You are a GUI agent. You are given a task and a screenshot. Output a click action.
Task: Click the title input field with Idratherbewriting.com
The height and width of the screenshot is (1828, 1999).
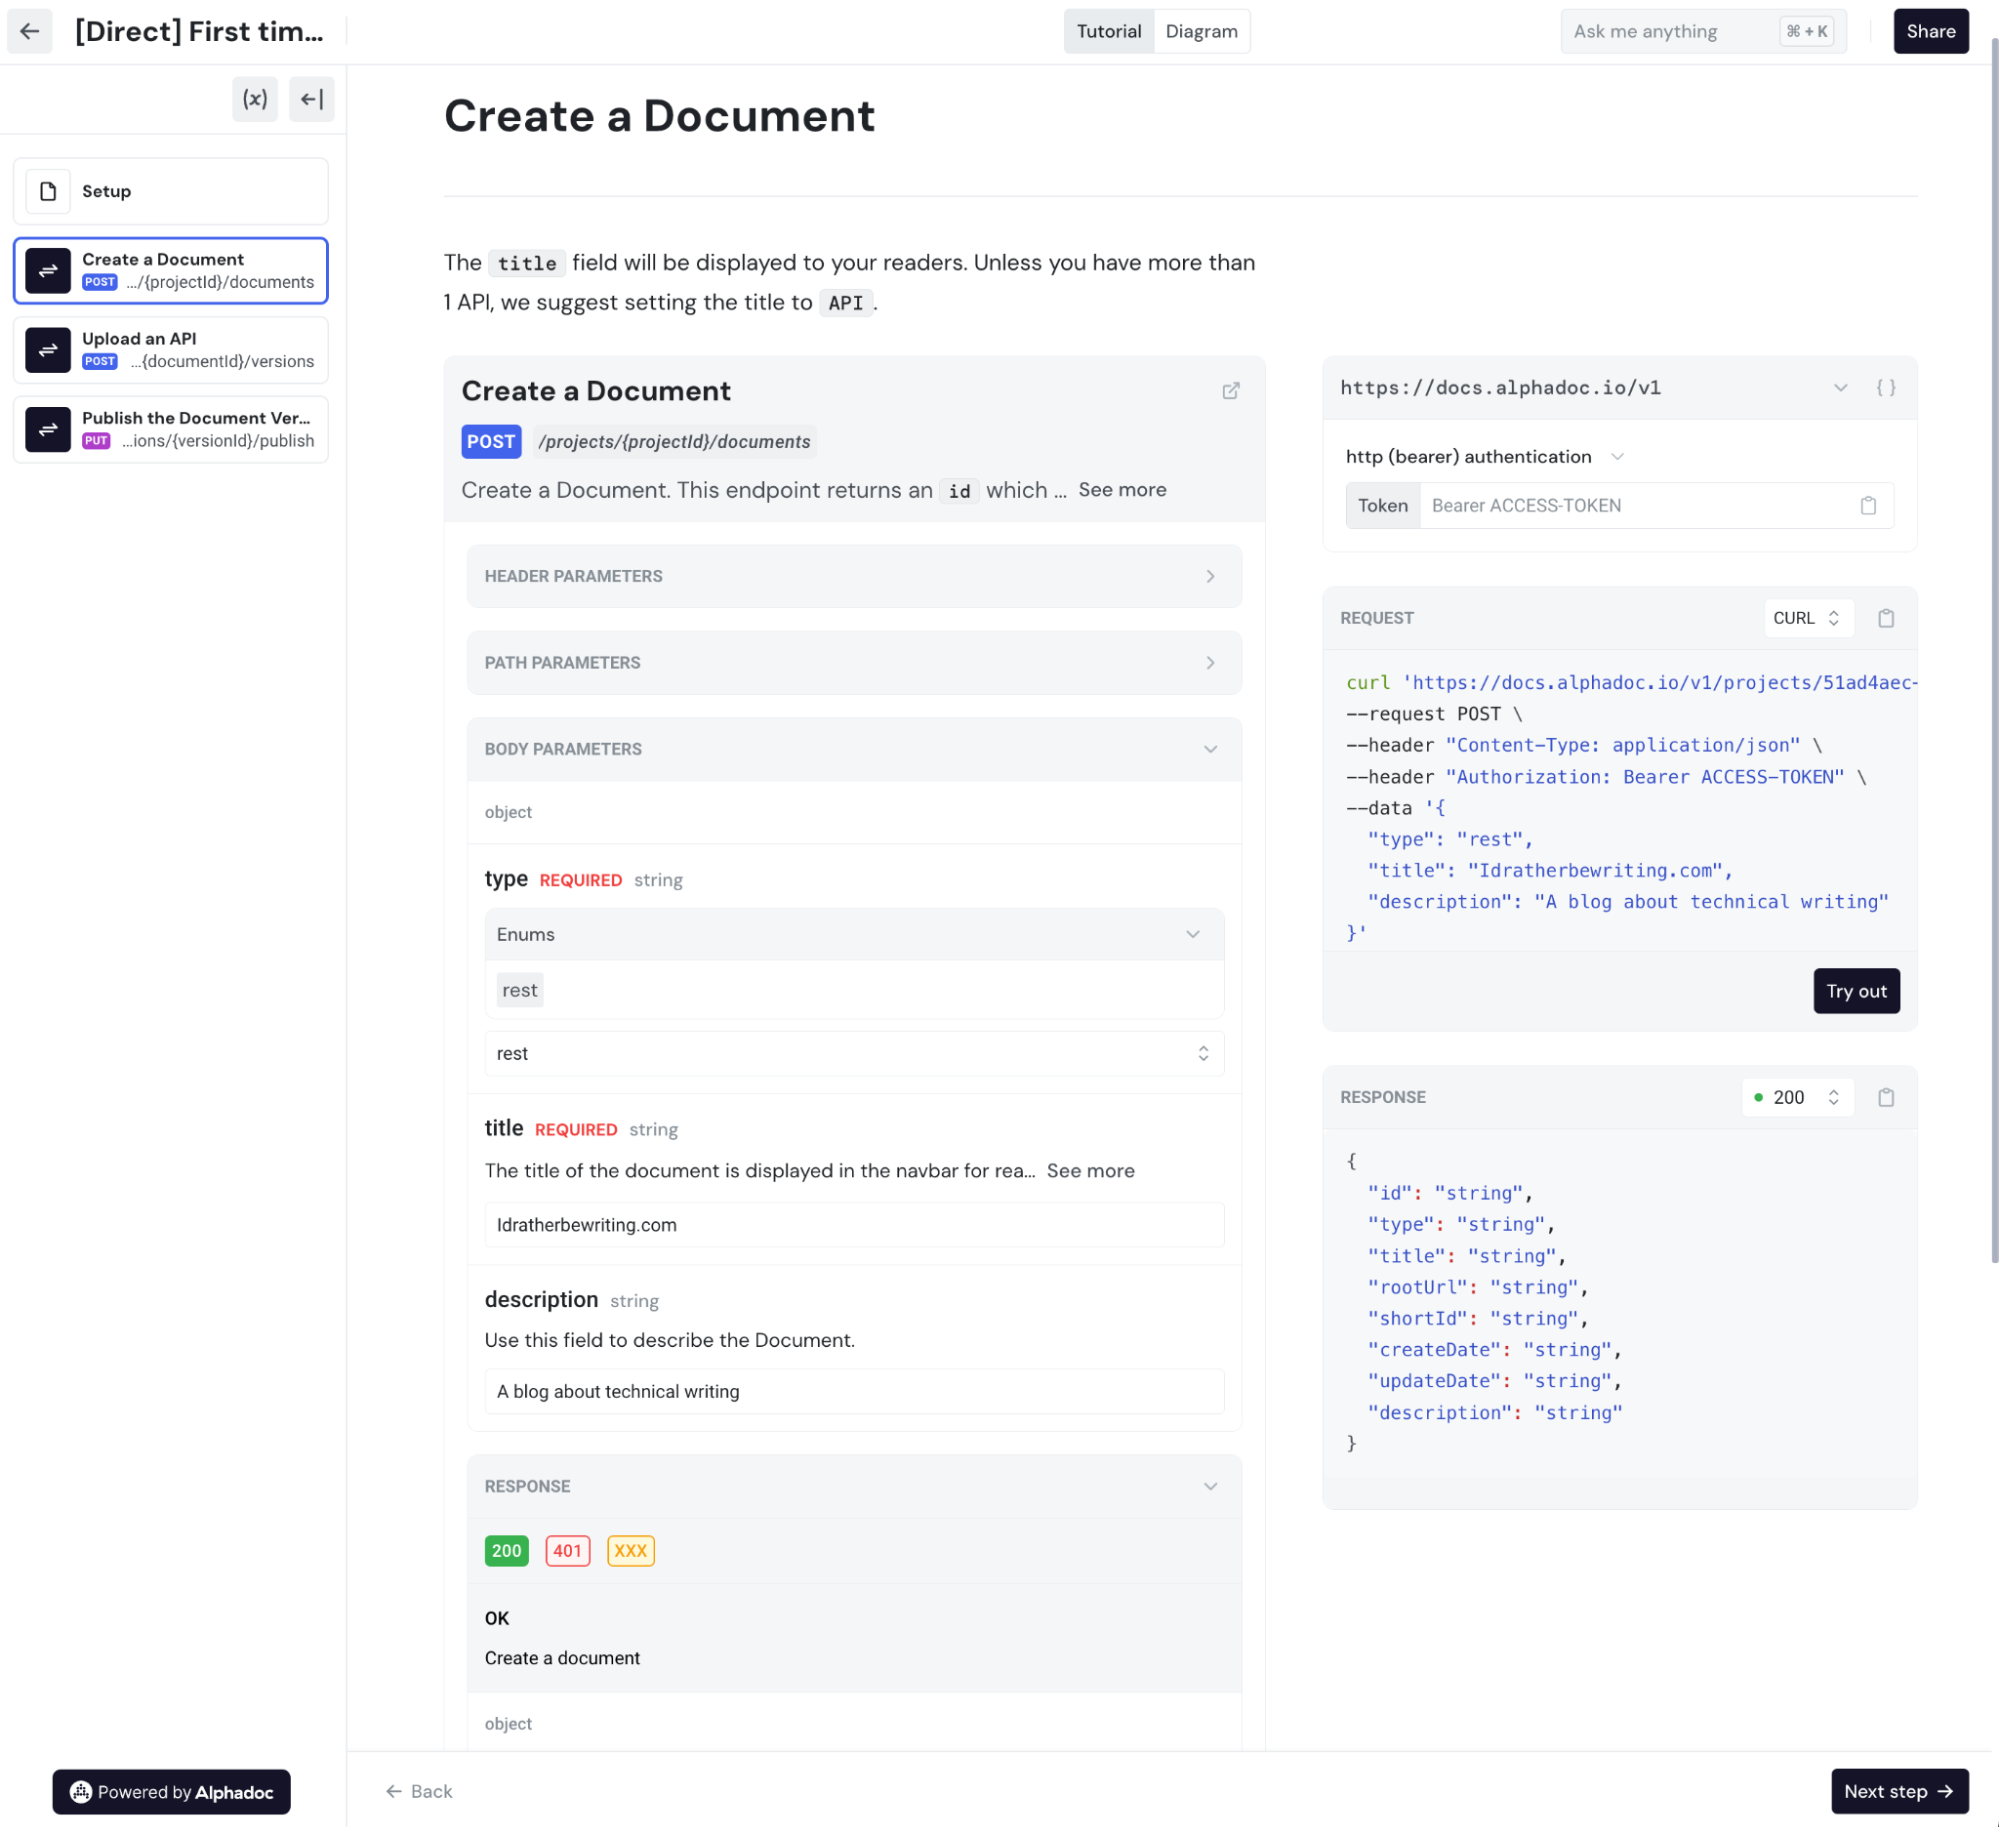pos(851,1224)
